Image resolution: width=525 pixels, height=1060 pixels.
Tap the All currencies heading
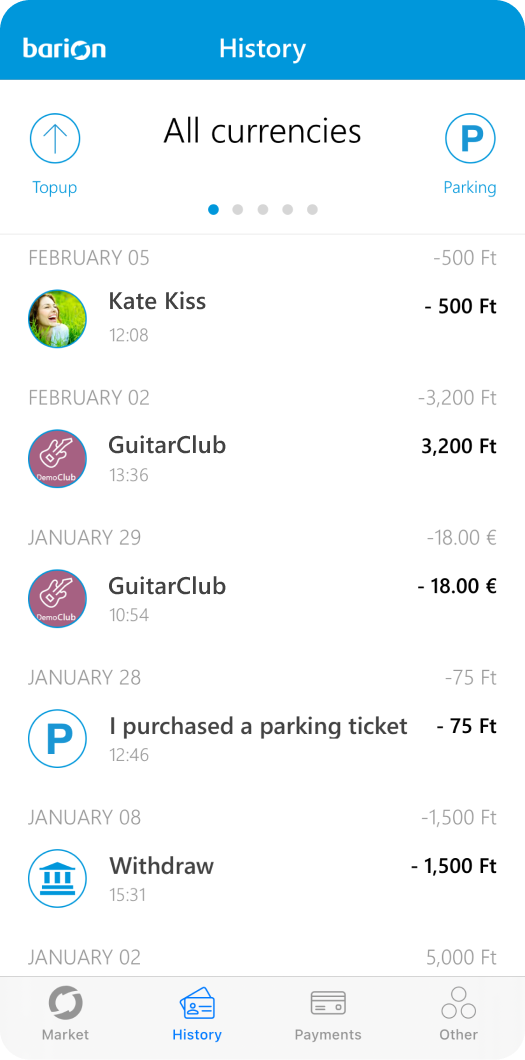pyautogui.click(x=262, y=131)
